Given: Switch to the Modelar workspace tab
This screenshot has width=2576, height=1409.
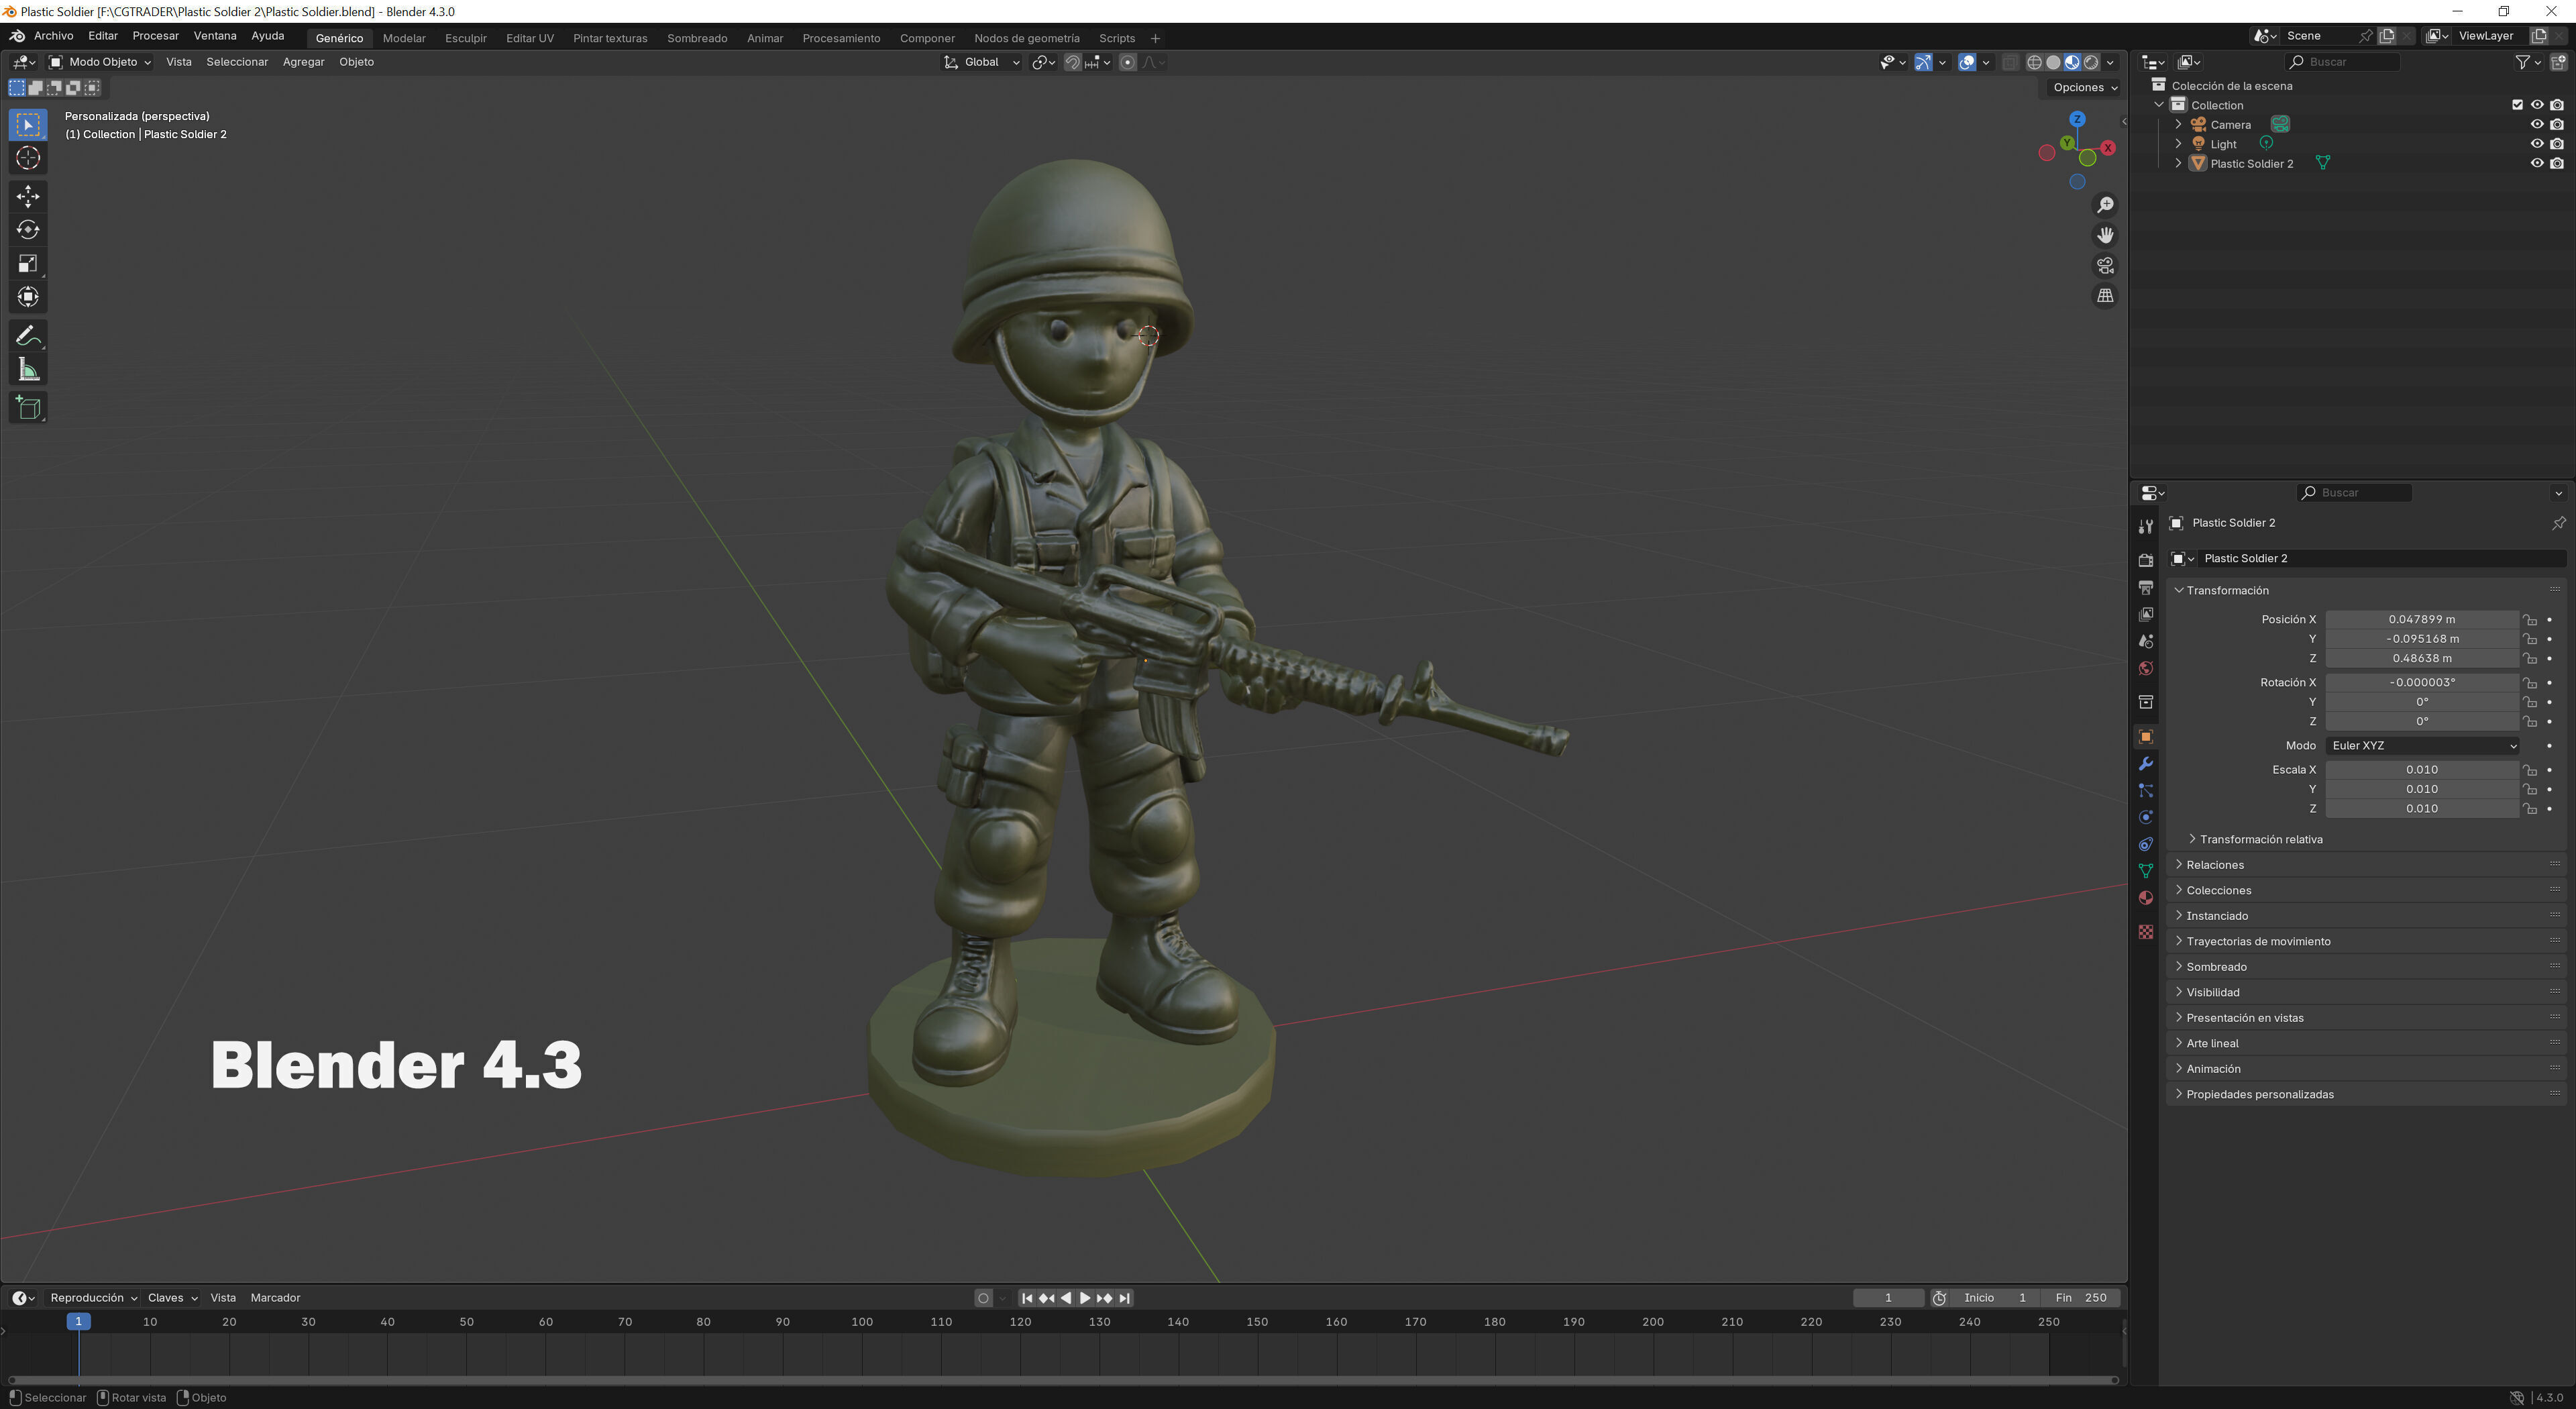Looking at the screenshot, I should pos(404,38).
